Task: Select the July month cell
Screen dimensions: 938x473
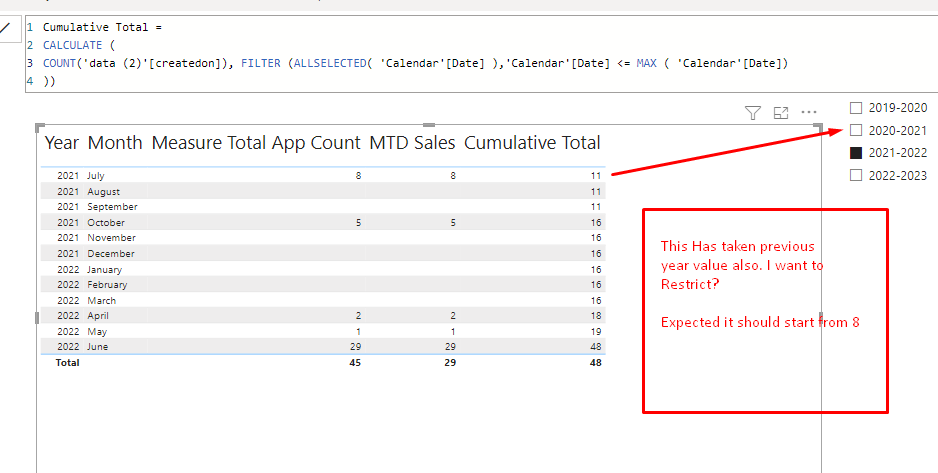Action: pyautogui.click(x=96, y=176)
